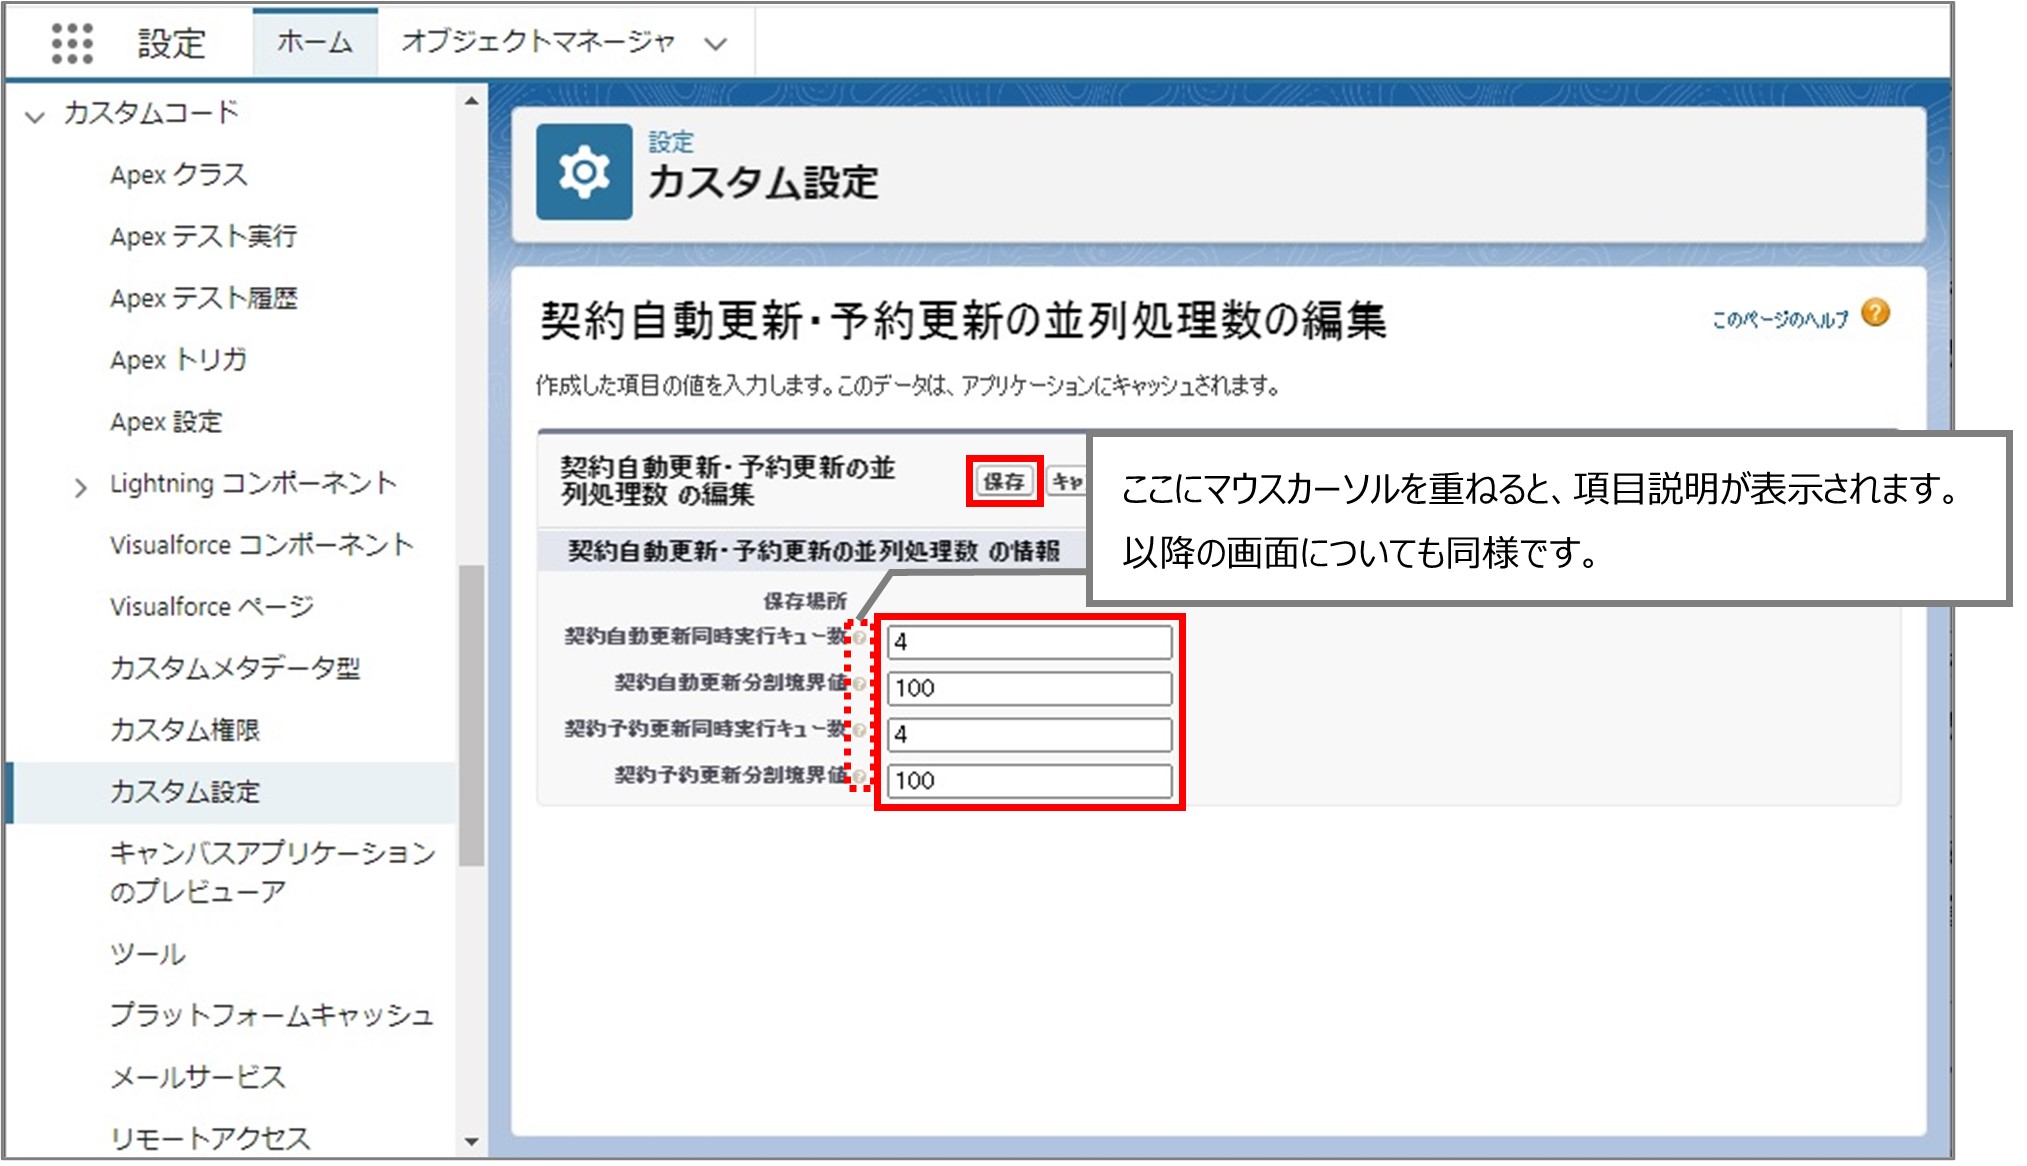Expand the Lightning コンポーネント tree item
The image size is (2027, 1166).
[x=79, y=484]
